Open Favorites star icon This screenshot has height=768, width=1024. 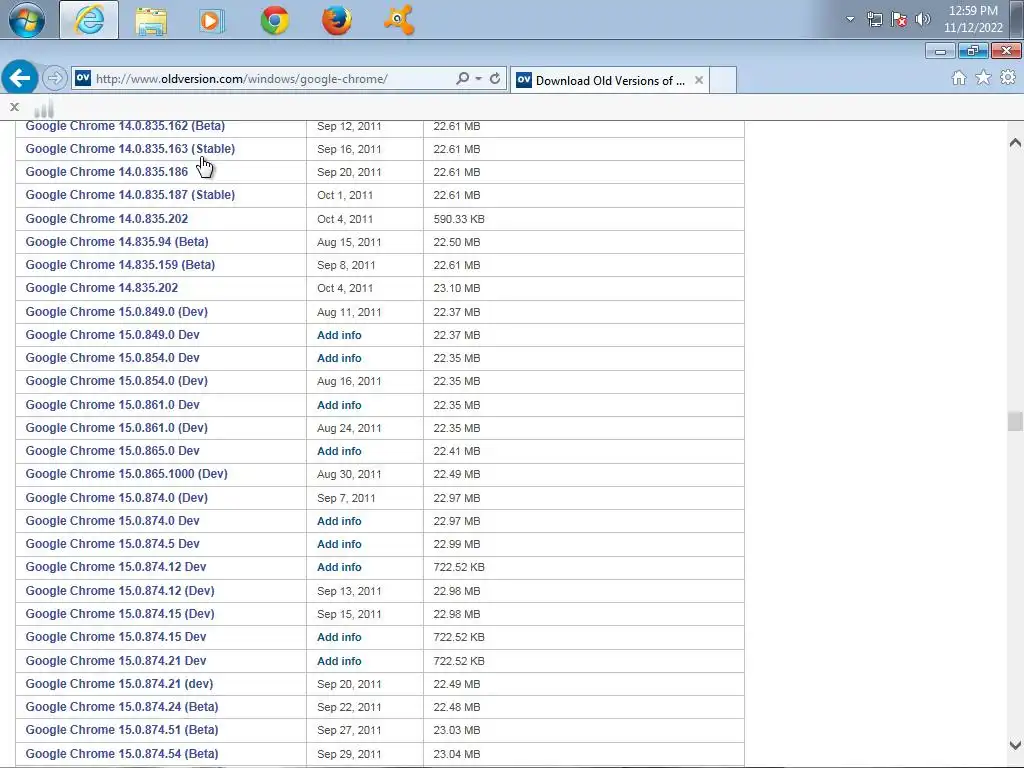coord(983,78)
